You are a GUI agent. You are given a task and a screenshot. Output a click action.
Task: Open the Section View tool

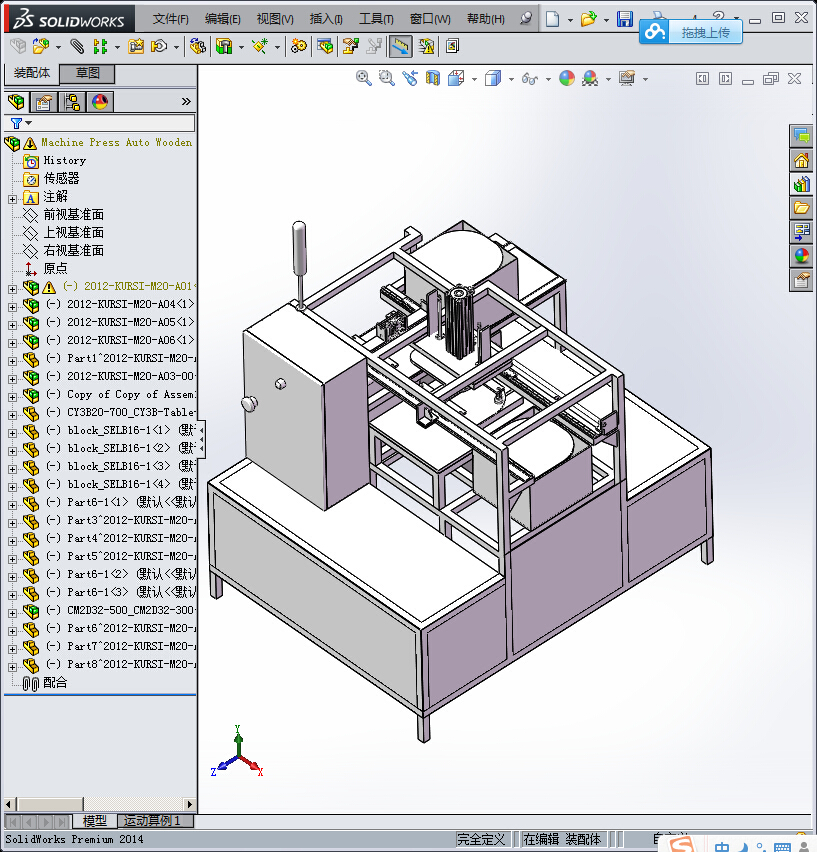point(432,78)
